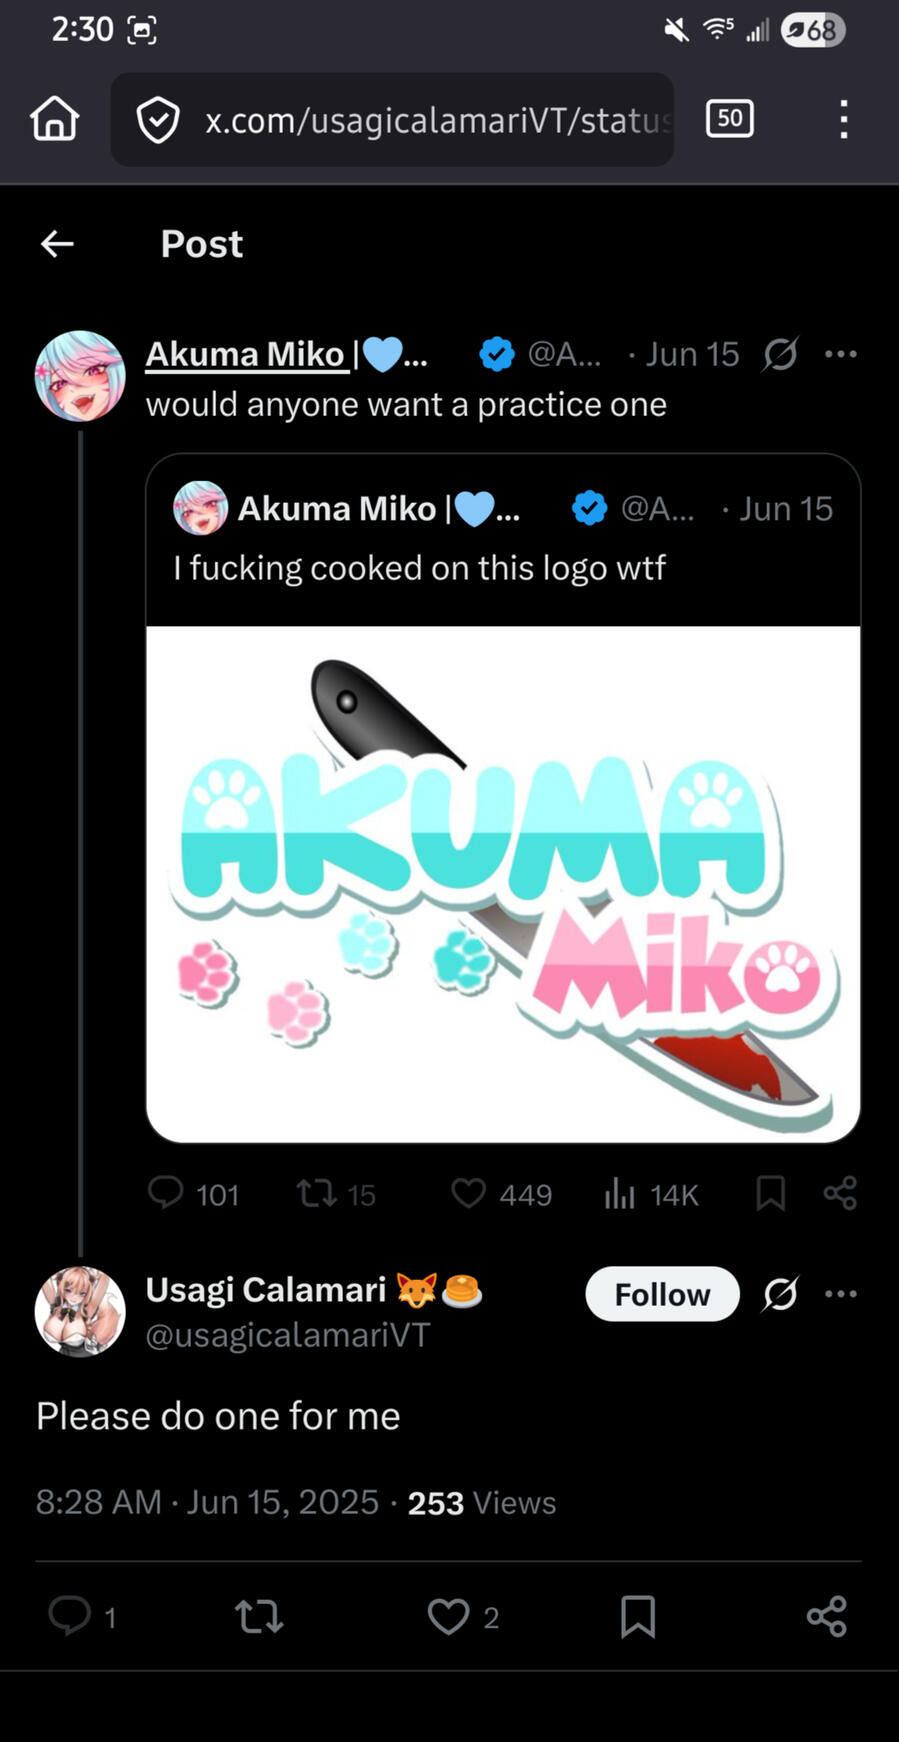The height and width of the screenshot is (1742, 899).
Task: Tap Akuma Miko's profile avatar
Action: click(80, 376)
